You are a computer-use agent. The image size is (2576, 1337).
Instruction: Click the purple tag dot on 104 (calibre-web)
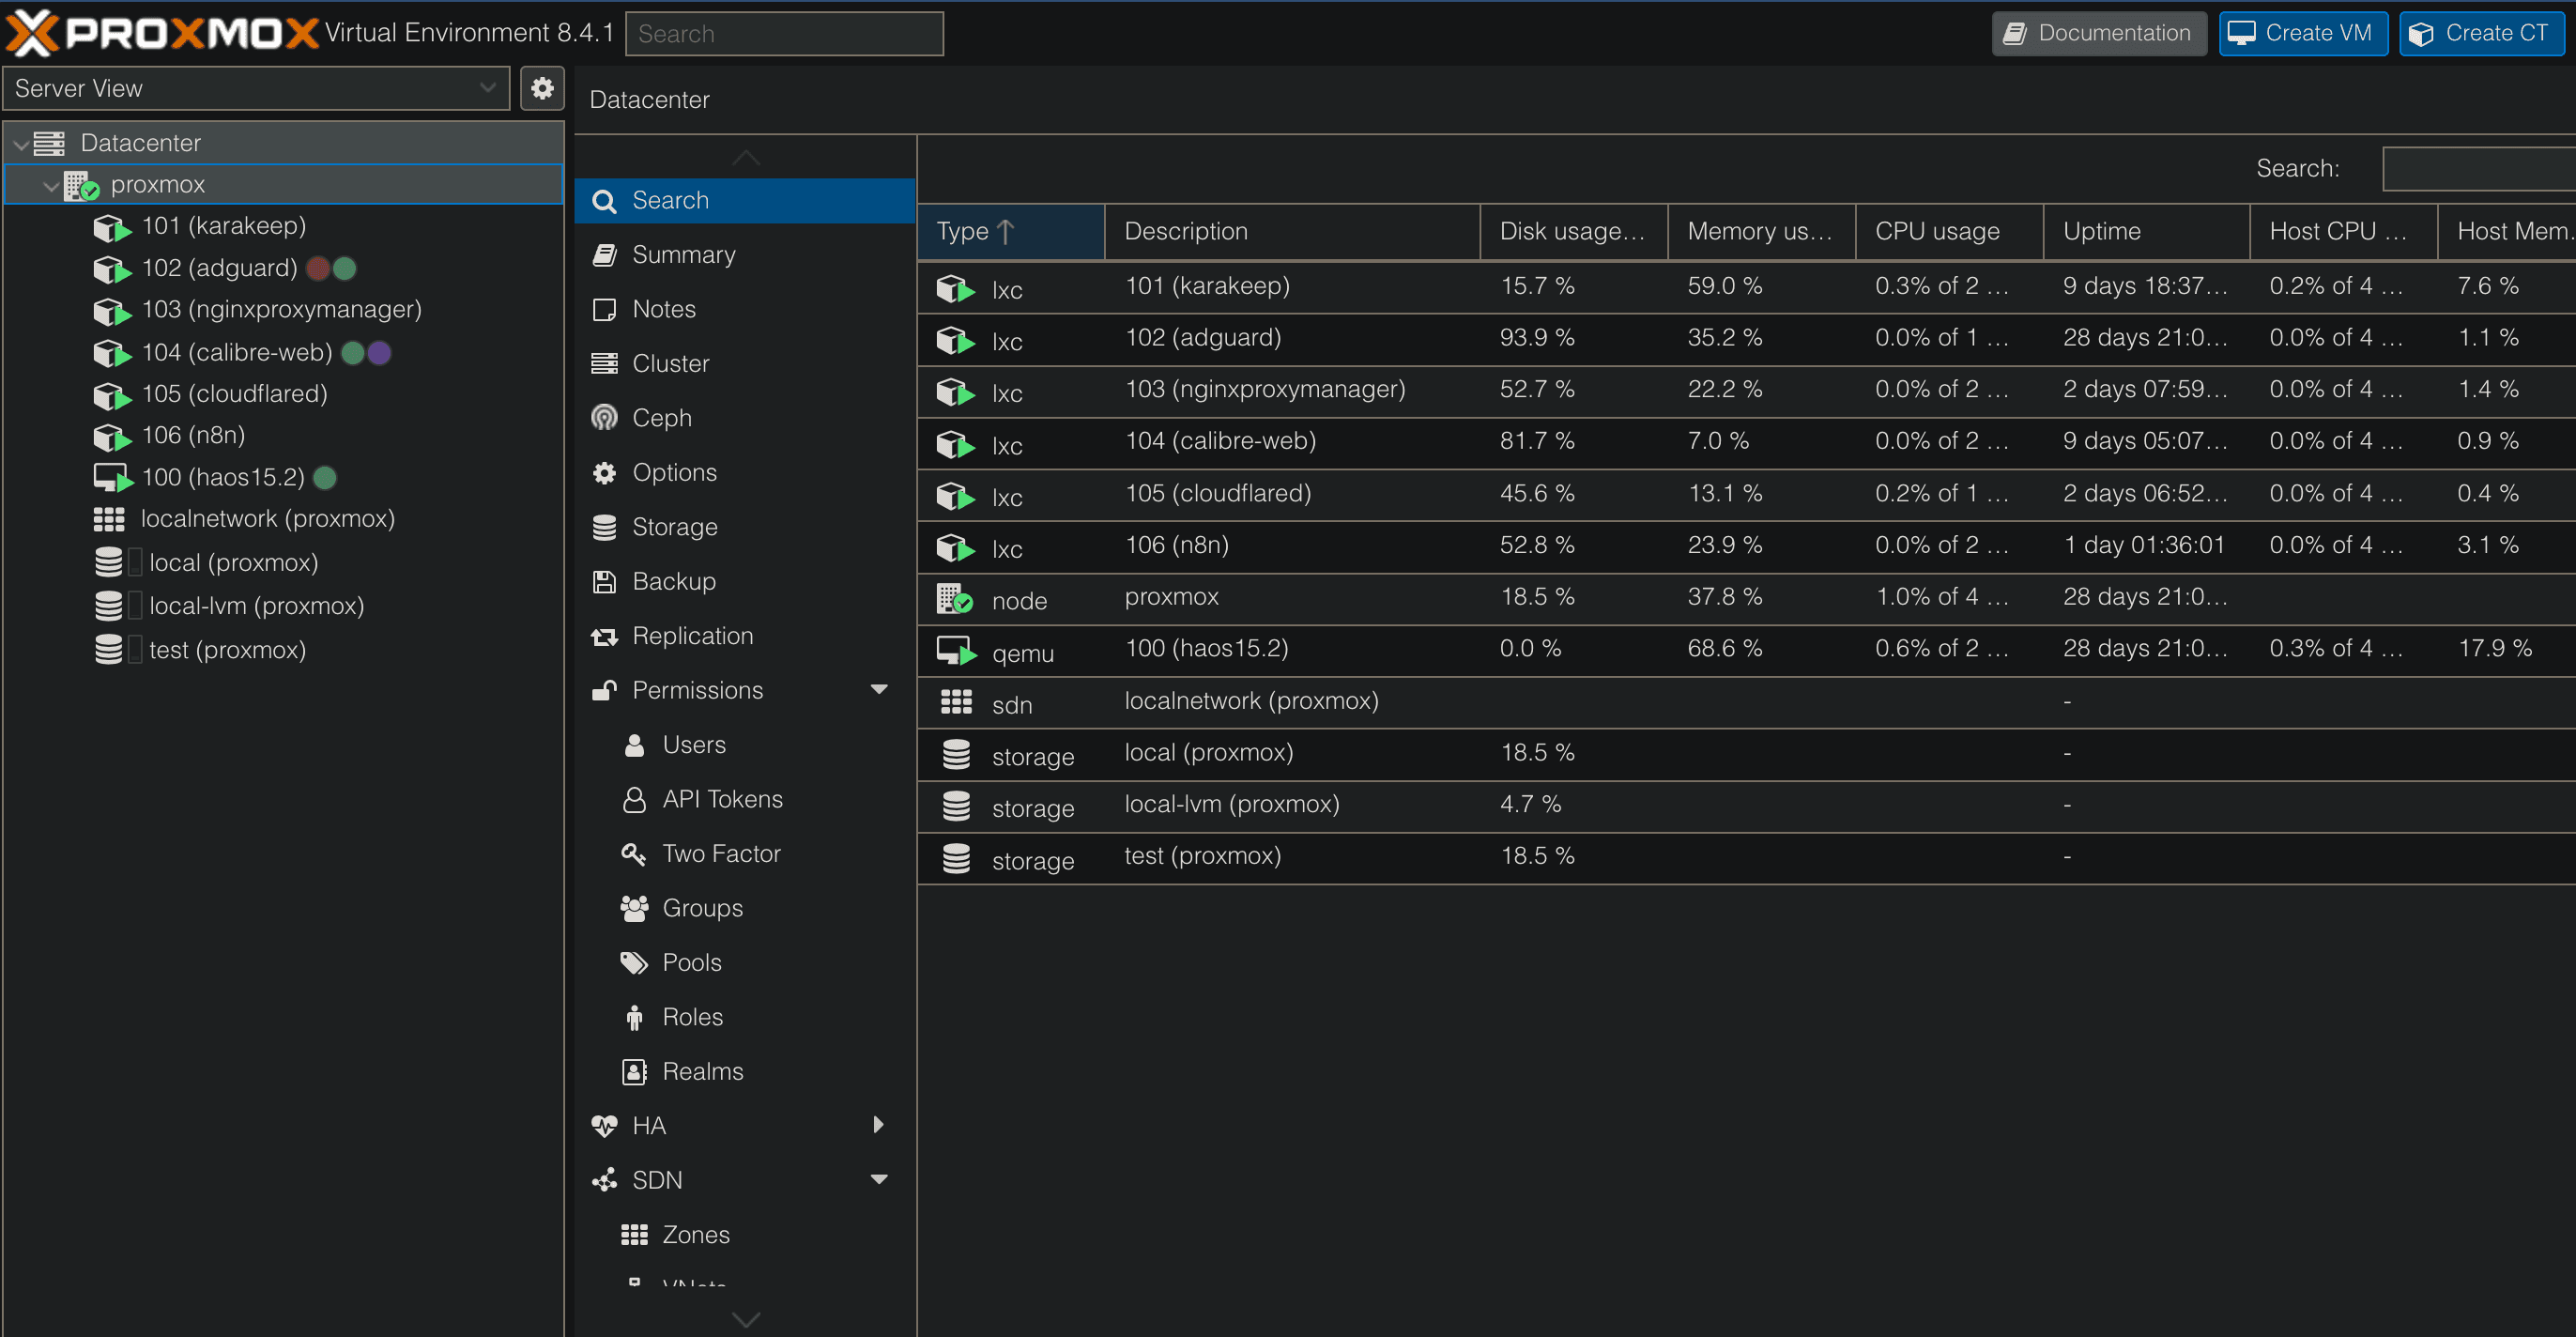tap(379, 353)
